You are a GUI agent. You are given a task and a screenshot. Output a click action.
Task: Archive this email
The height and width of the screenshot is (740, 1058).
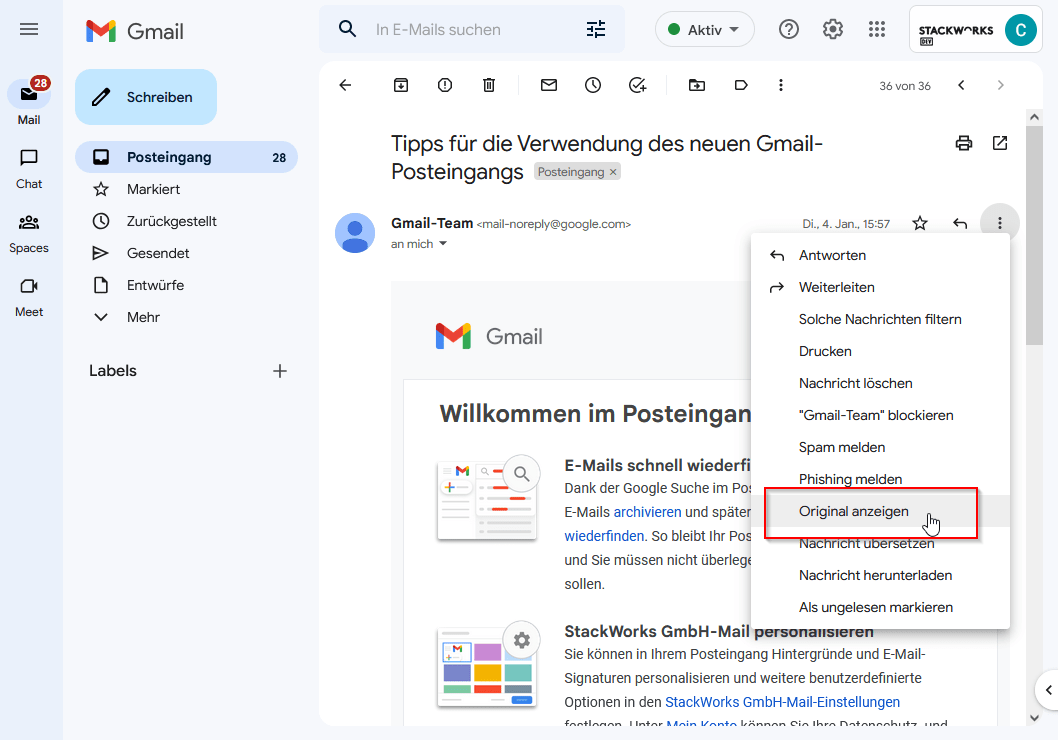(x=401, y=85)
